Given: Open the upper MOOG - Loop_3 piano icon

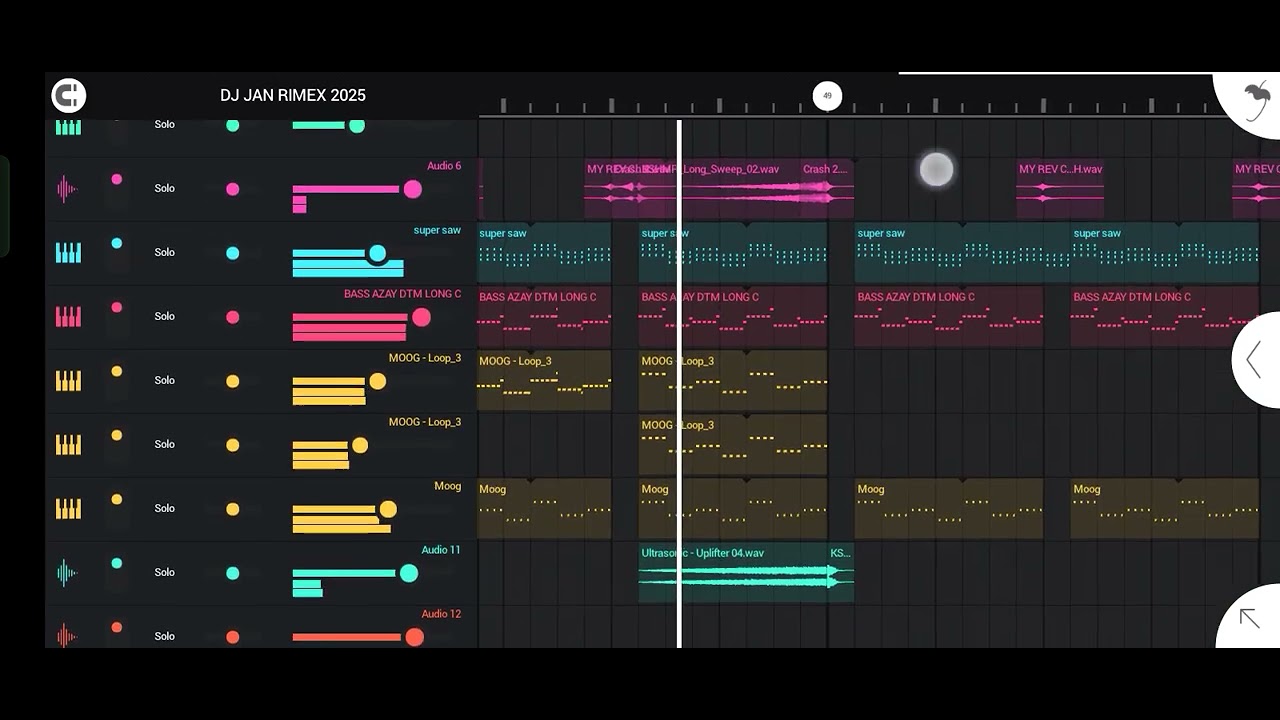Looking at the screenshot, I should tap(68, 380).
